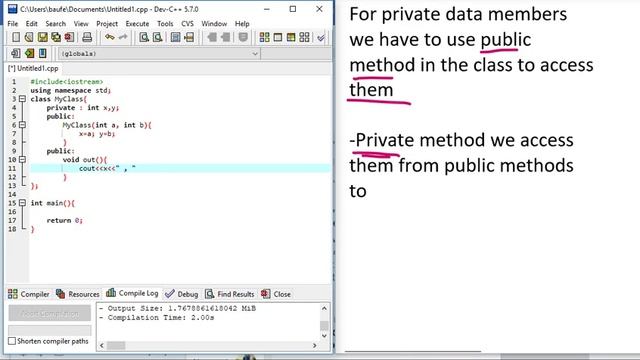Image resolution: width=640 pixels, height=360 pixels.
Task: Click the grayed Abort Compilation button
Action: (x=50, y=313)
